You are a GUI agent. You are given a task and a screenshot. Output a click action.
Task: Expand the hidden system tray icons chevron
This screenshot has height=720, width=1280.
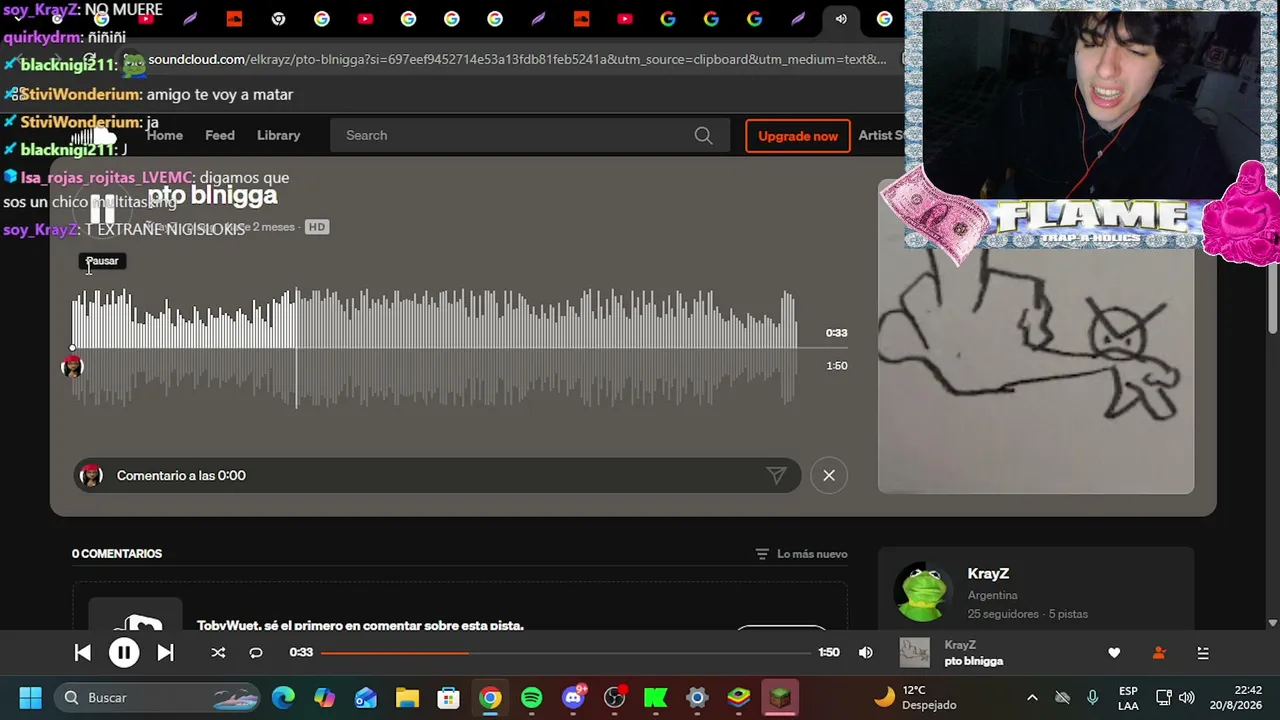(1032, 698)
